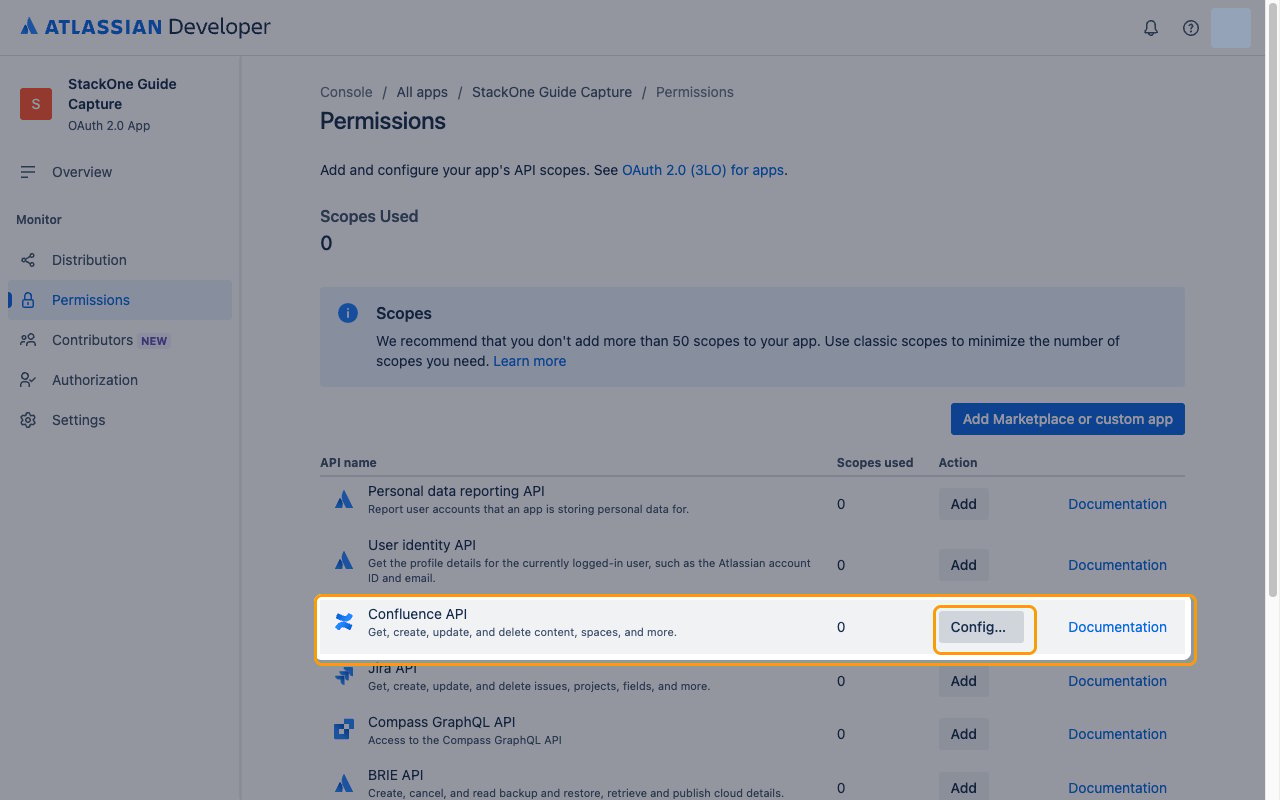Add the Jira API
1280x800 pixels.
pyautogui.click(x=963, y=681)
